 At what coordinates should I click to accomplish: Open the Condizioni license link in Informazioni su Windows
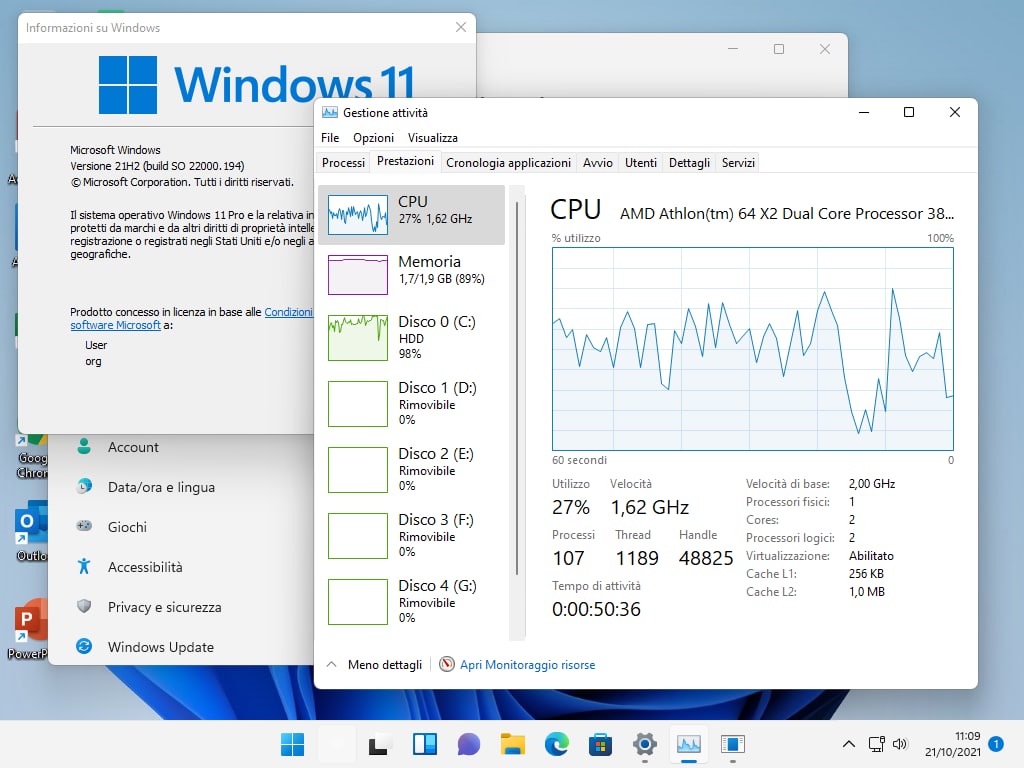[288, 312]
